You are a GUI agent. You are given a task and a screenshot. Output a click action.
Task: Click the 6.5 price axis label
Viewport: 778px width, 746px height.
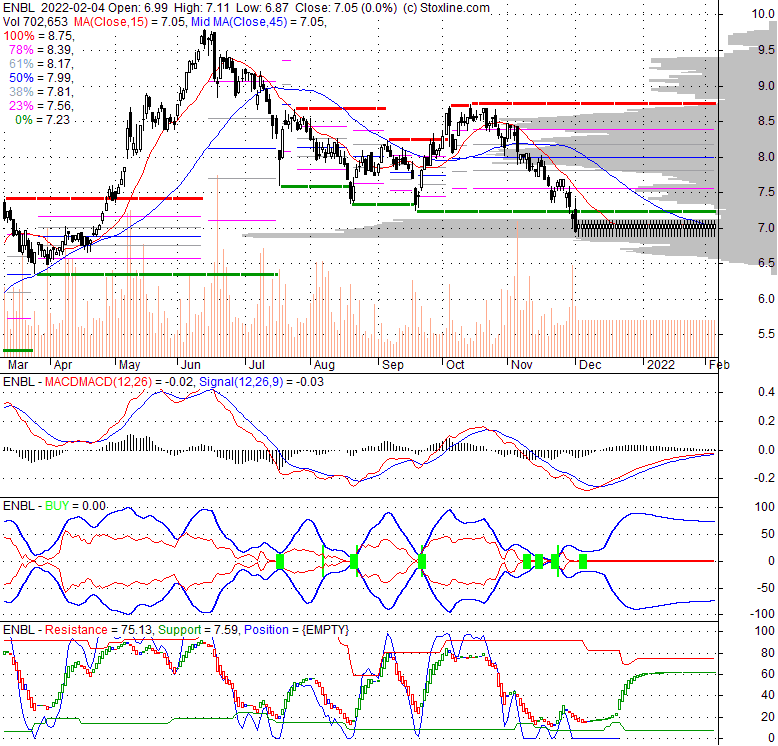coord(766,263)
